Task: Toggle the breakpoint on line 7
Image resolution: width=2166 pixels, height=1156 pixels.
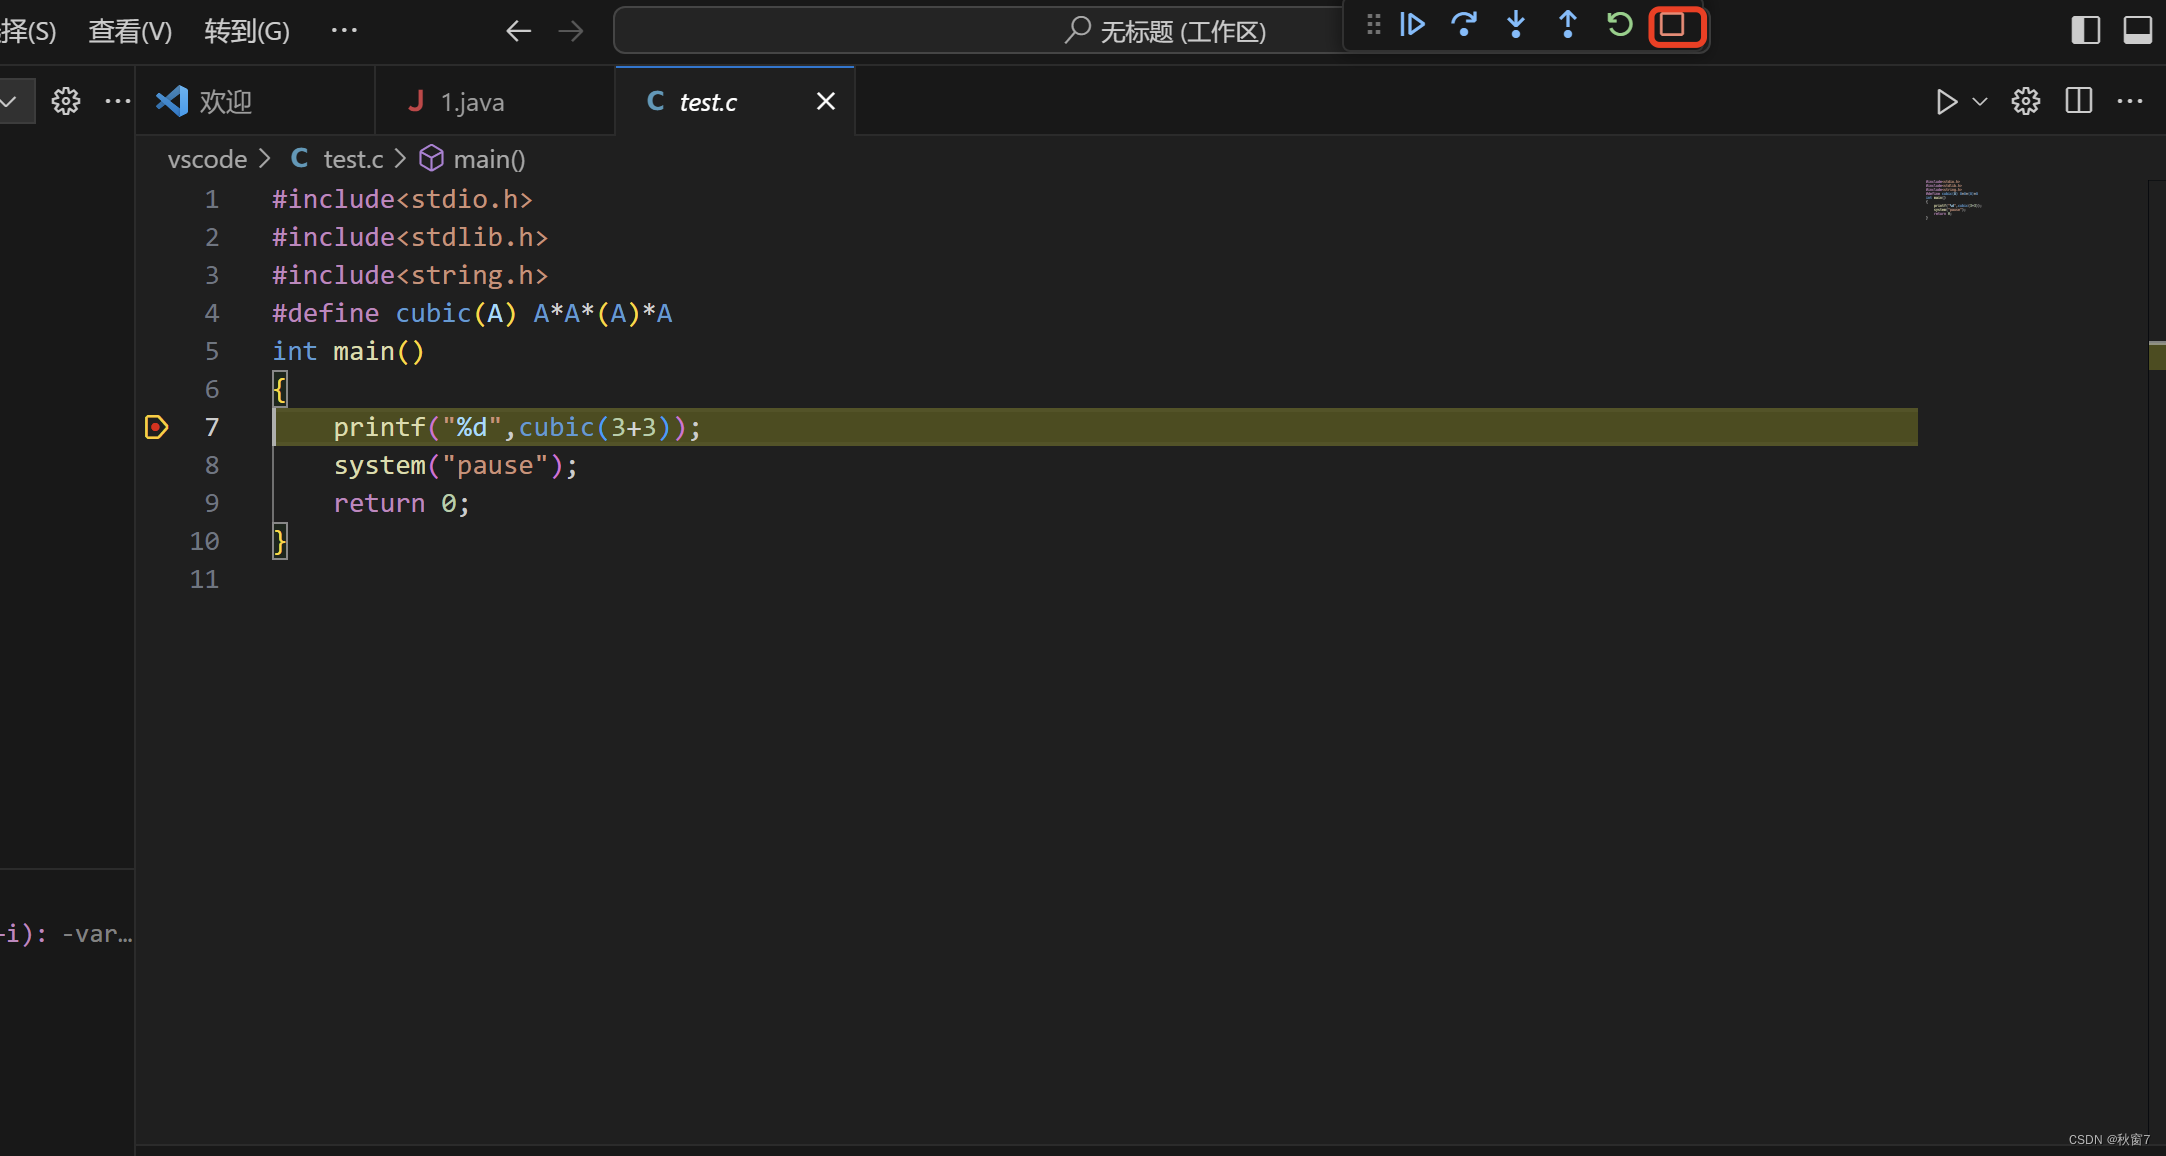Action: [156, 427]
